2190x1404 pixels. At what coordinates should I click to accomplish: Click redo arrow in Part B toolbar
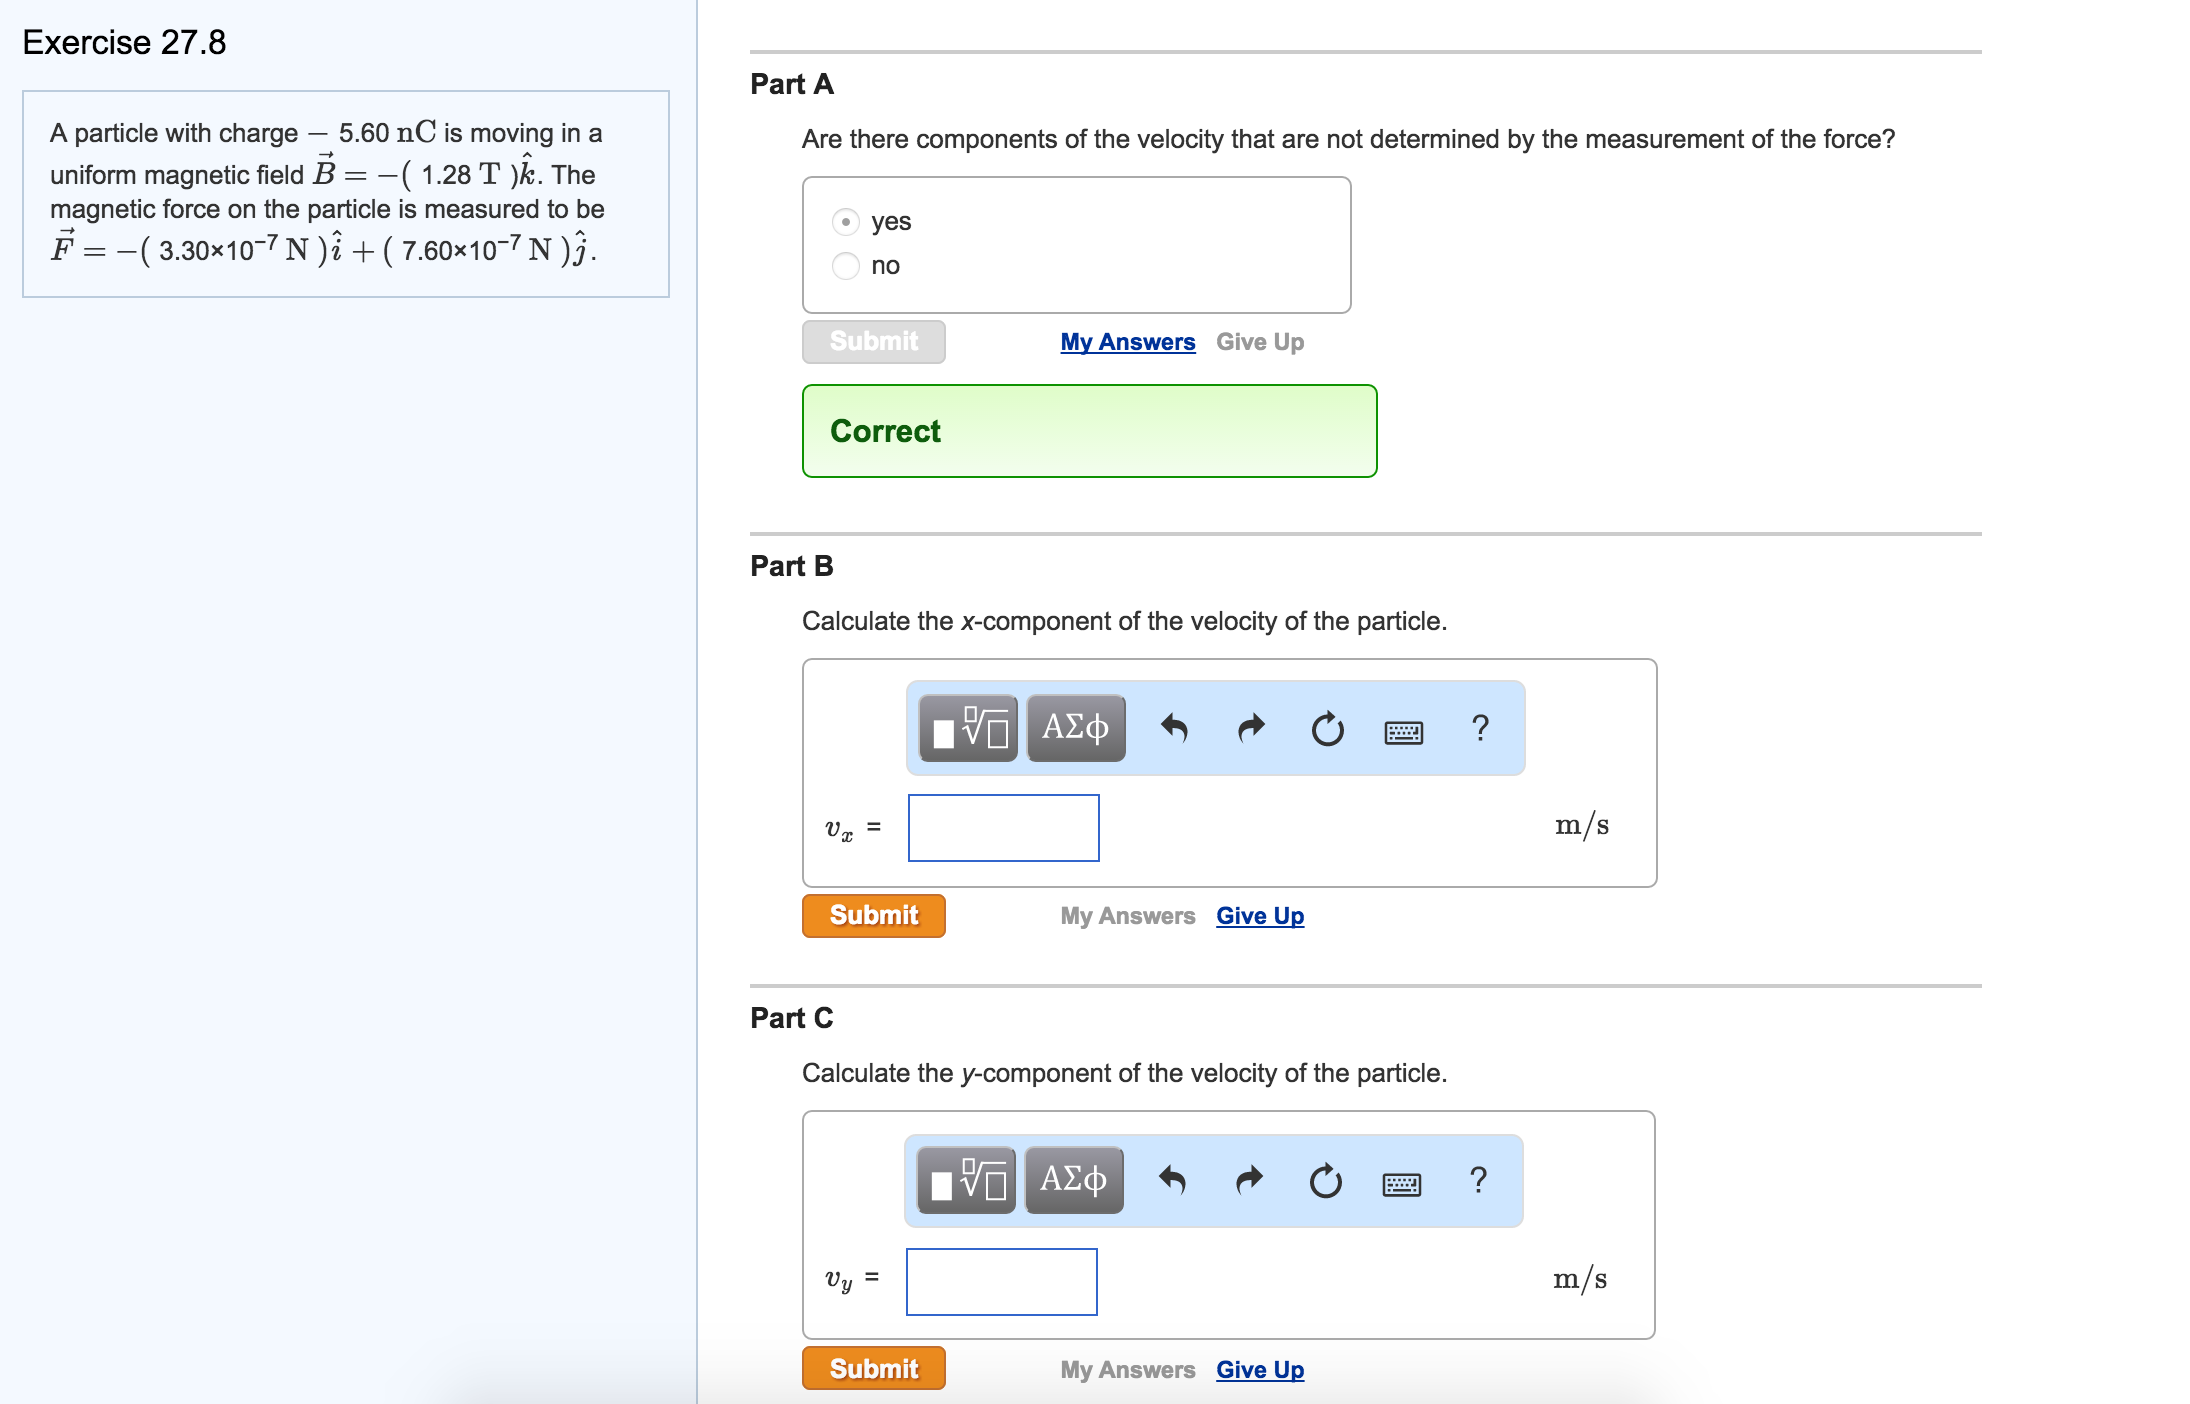1251,728
